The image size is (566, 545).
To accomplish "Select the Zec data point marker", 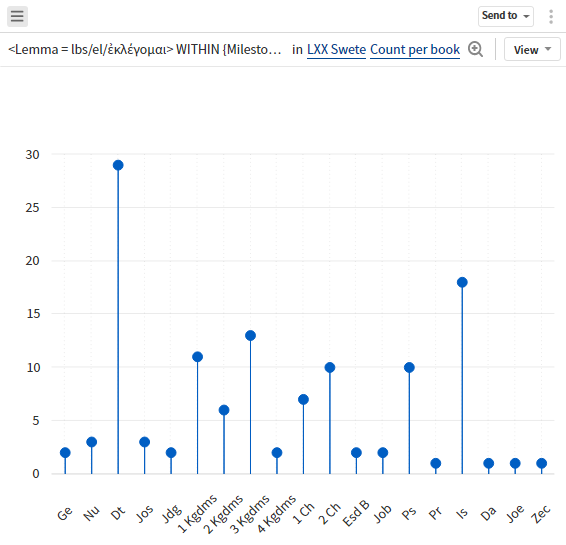I will (x=541, y=463).
